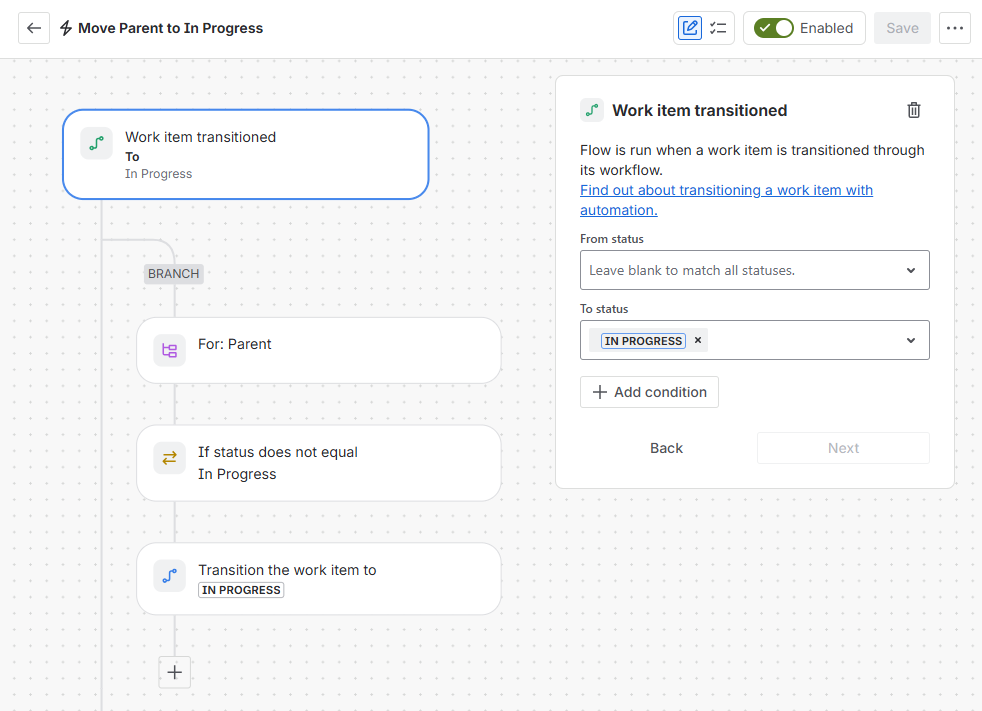982x711 pixels.
Task: Click the To status label
Action: click(x=604, y=309)
